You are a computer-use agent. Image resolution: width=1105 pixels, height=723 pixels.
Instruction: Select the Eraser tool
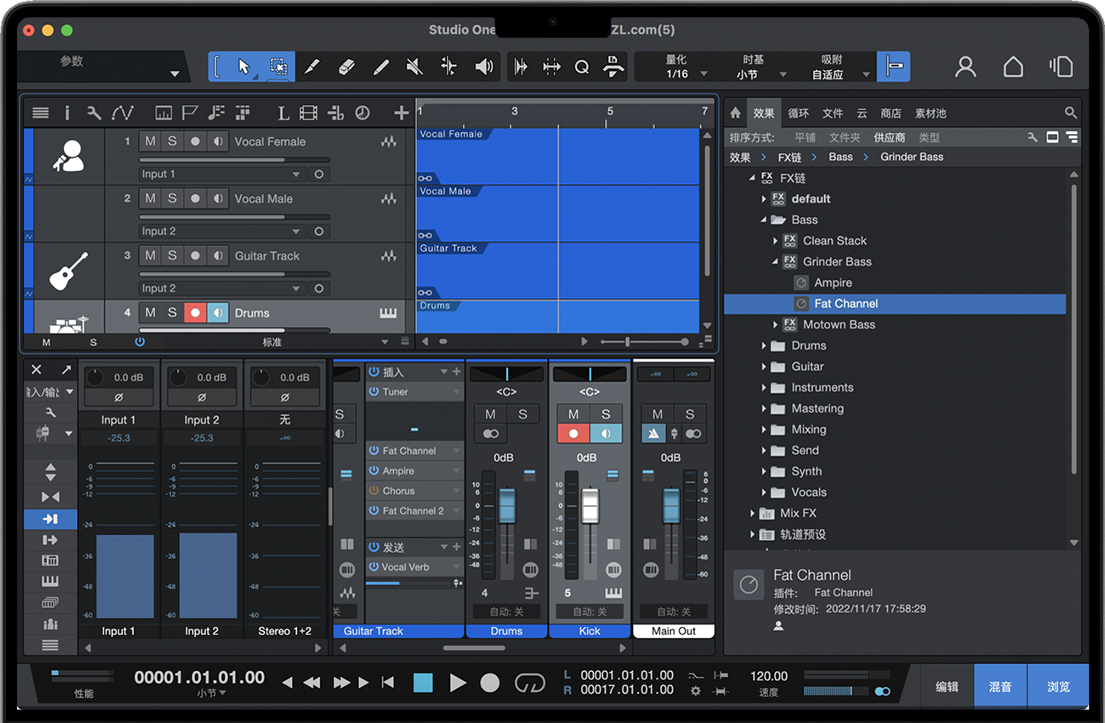[346, 67]
